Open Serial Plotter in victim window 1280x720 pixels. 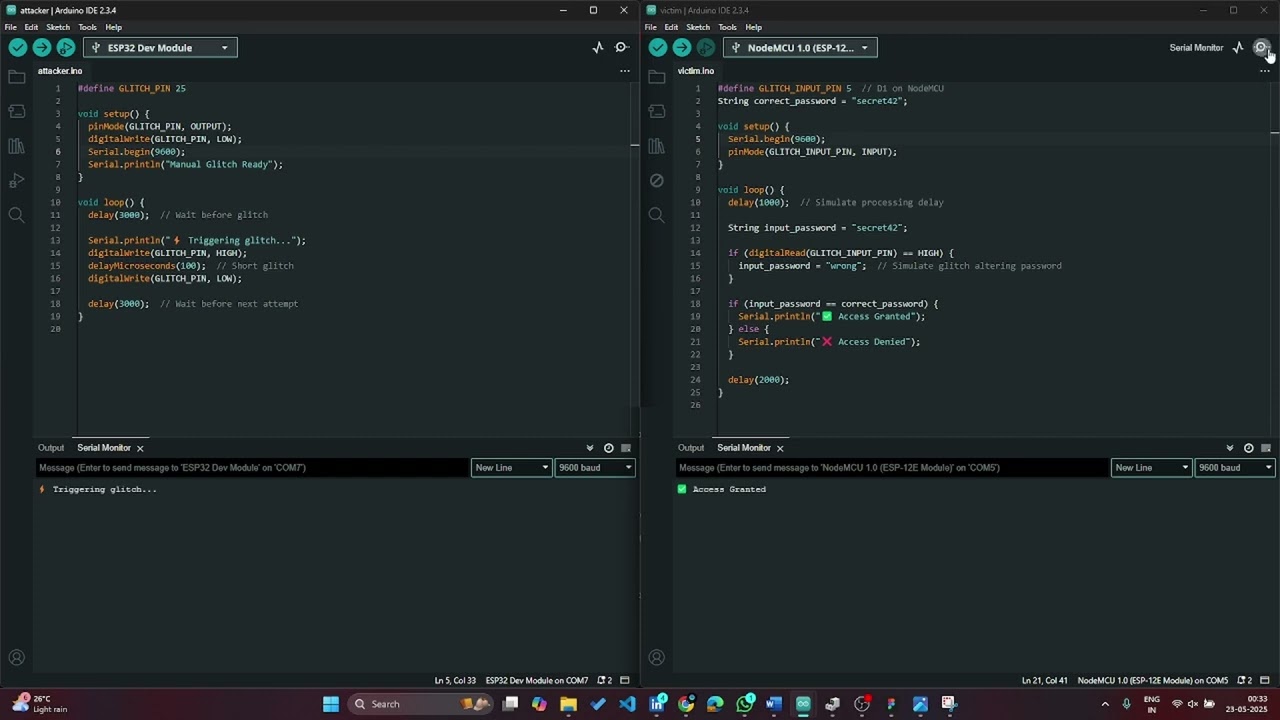(x=1238, y=47)
